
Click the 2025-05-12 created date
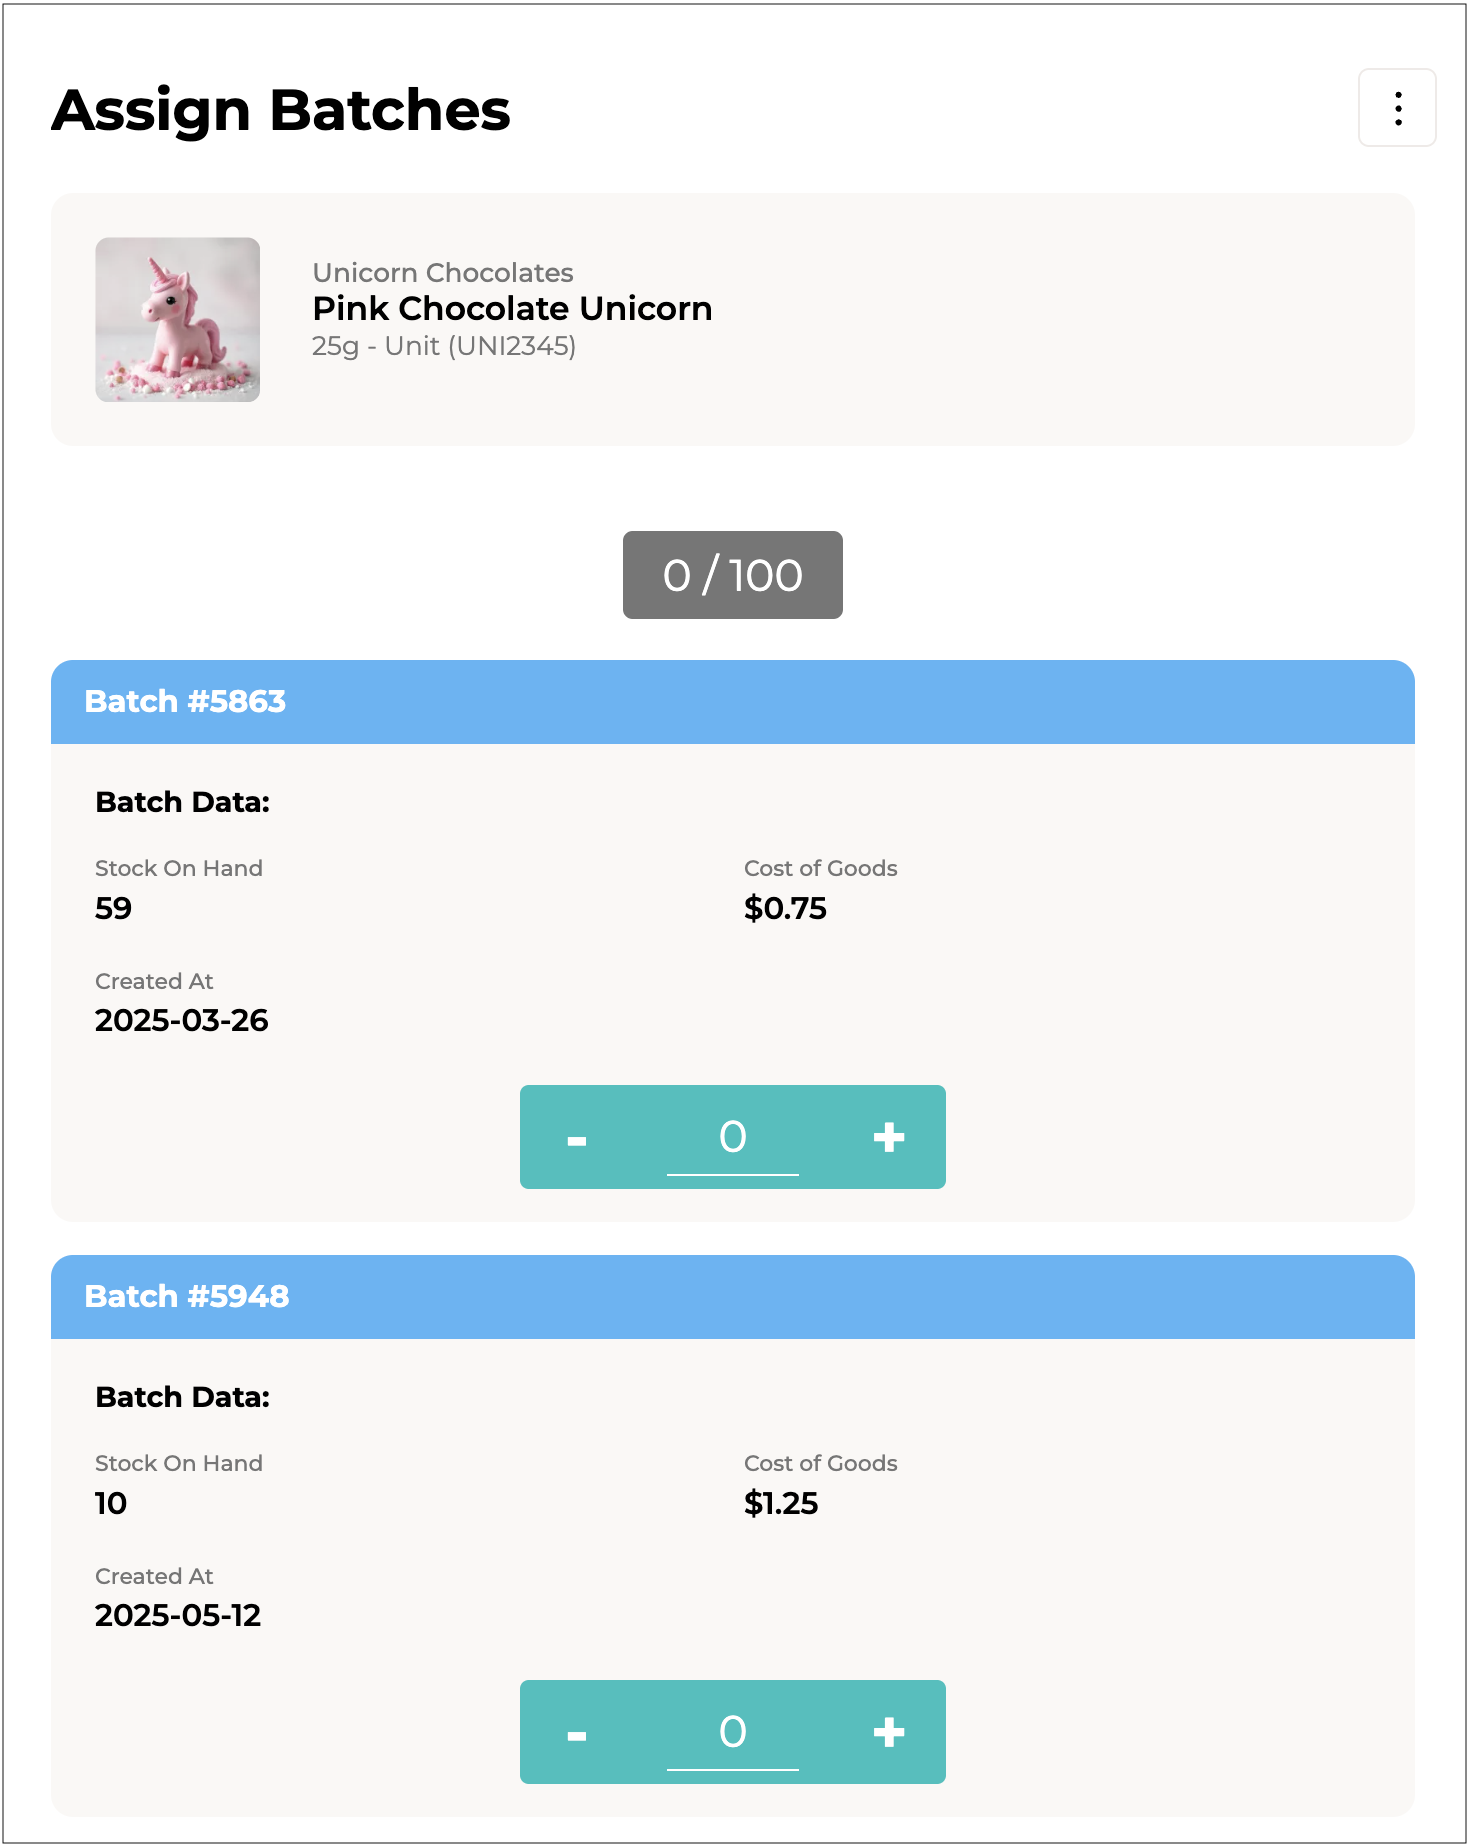click(178, 1615)
